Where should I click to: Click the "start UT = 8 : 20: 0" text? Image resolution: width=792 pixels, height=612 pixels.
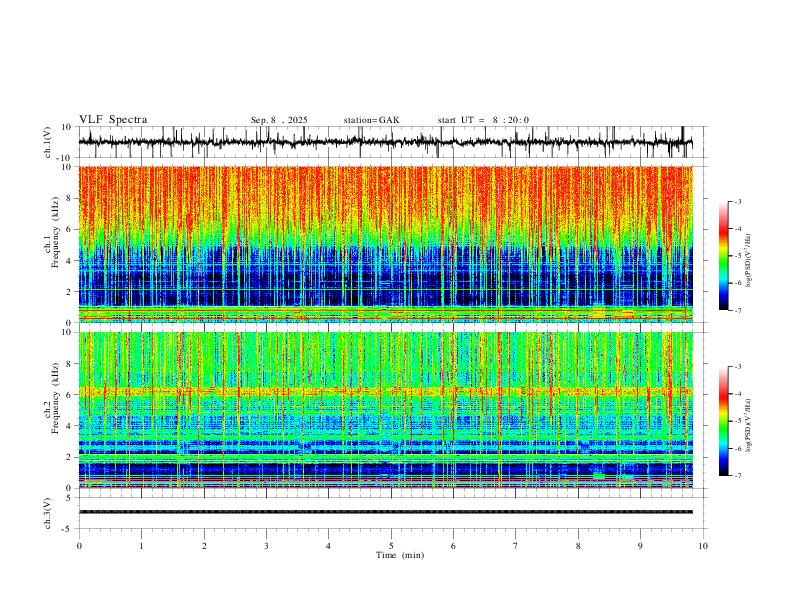(x=483, y=120)
